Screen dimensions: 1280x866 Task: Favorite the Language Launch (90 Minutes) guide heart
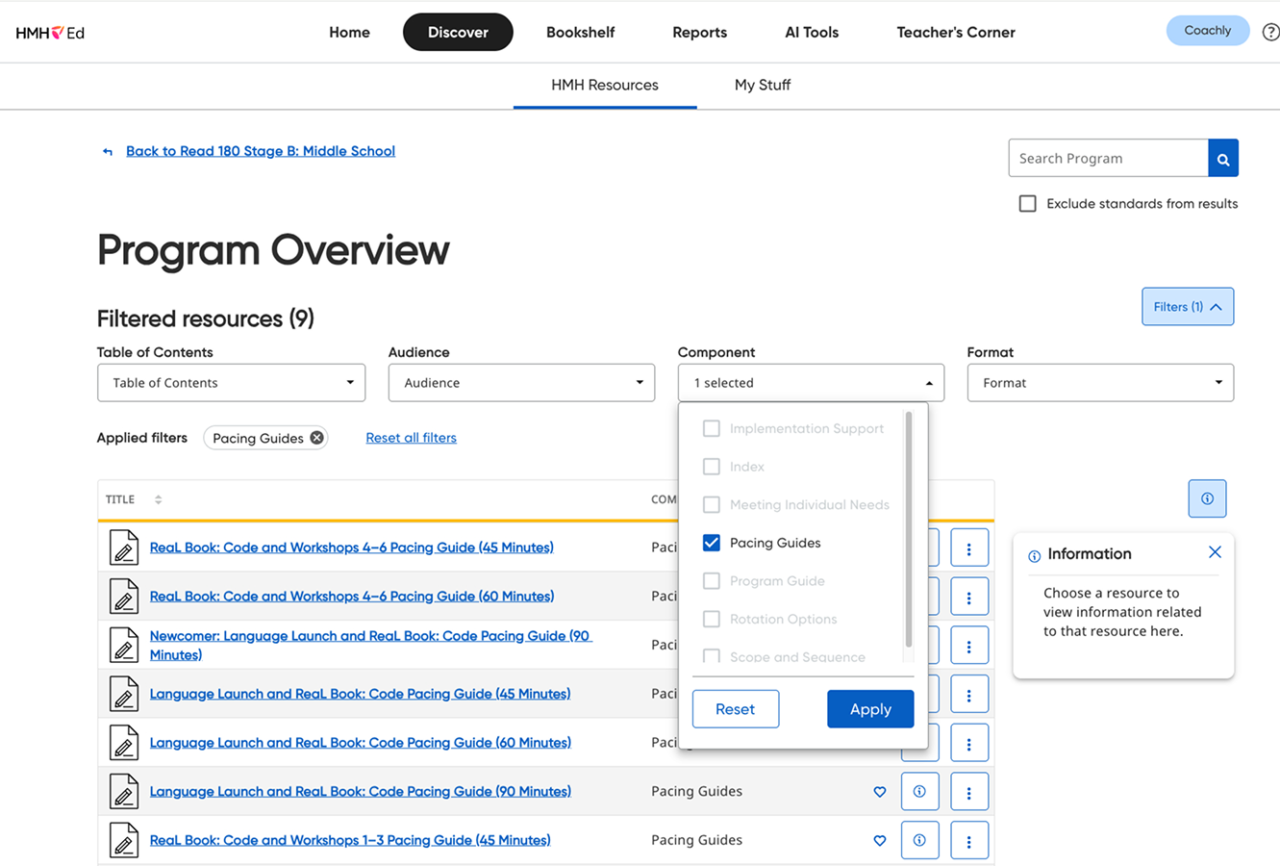pyautogui.click(x=880, y=791)
